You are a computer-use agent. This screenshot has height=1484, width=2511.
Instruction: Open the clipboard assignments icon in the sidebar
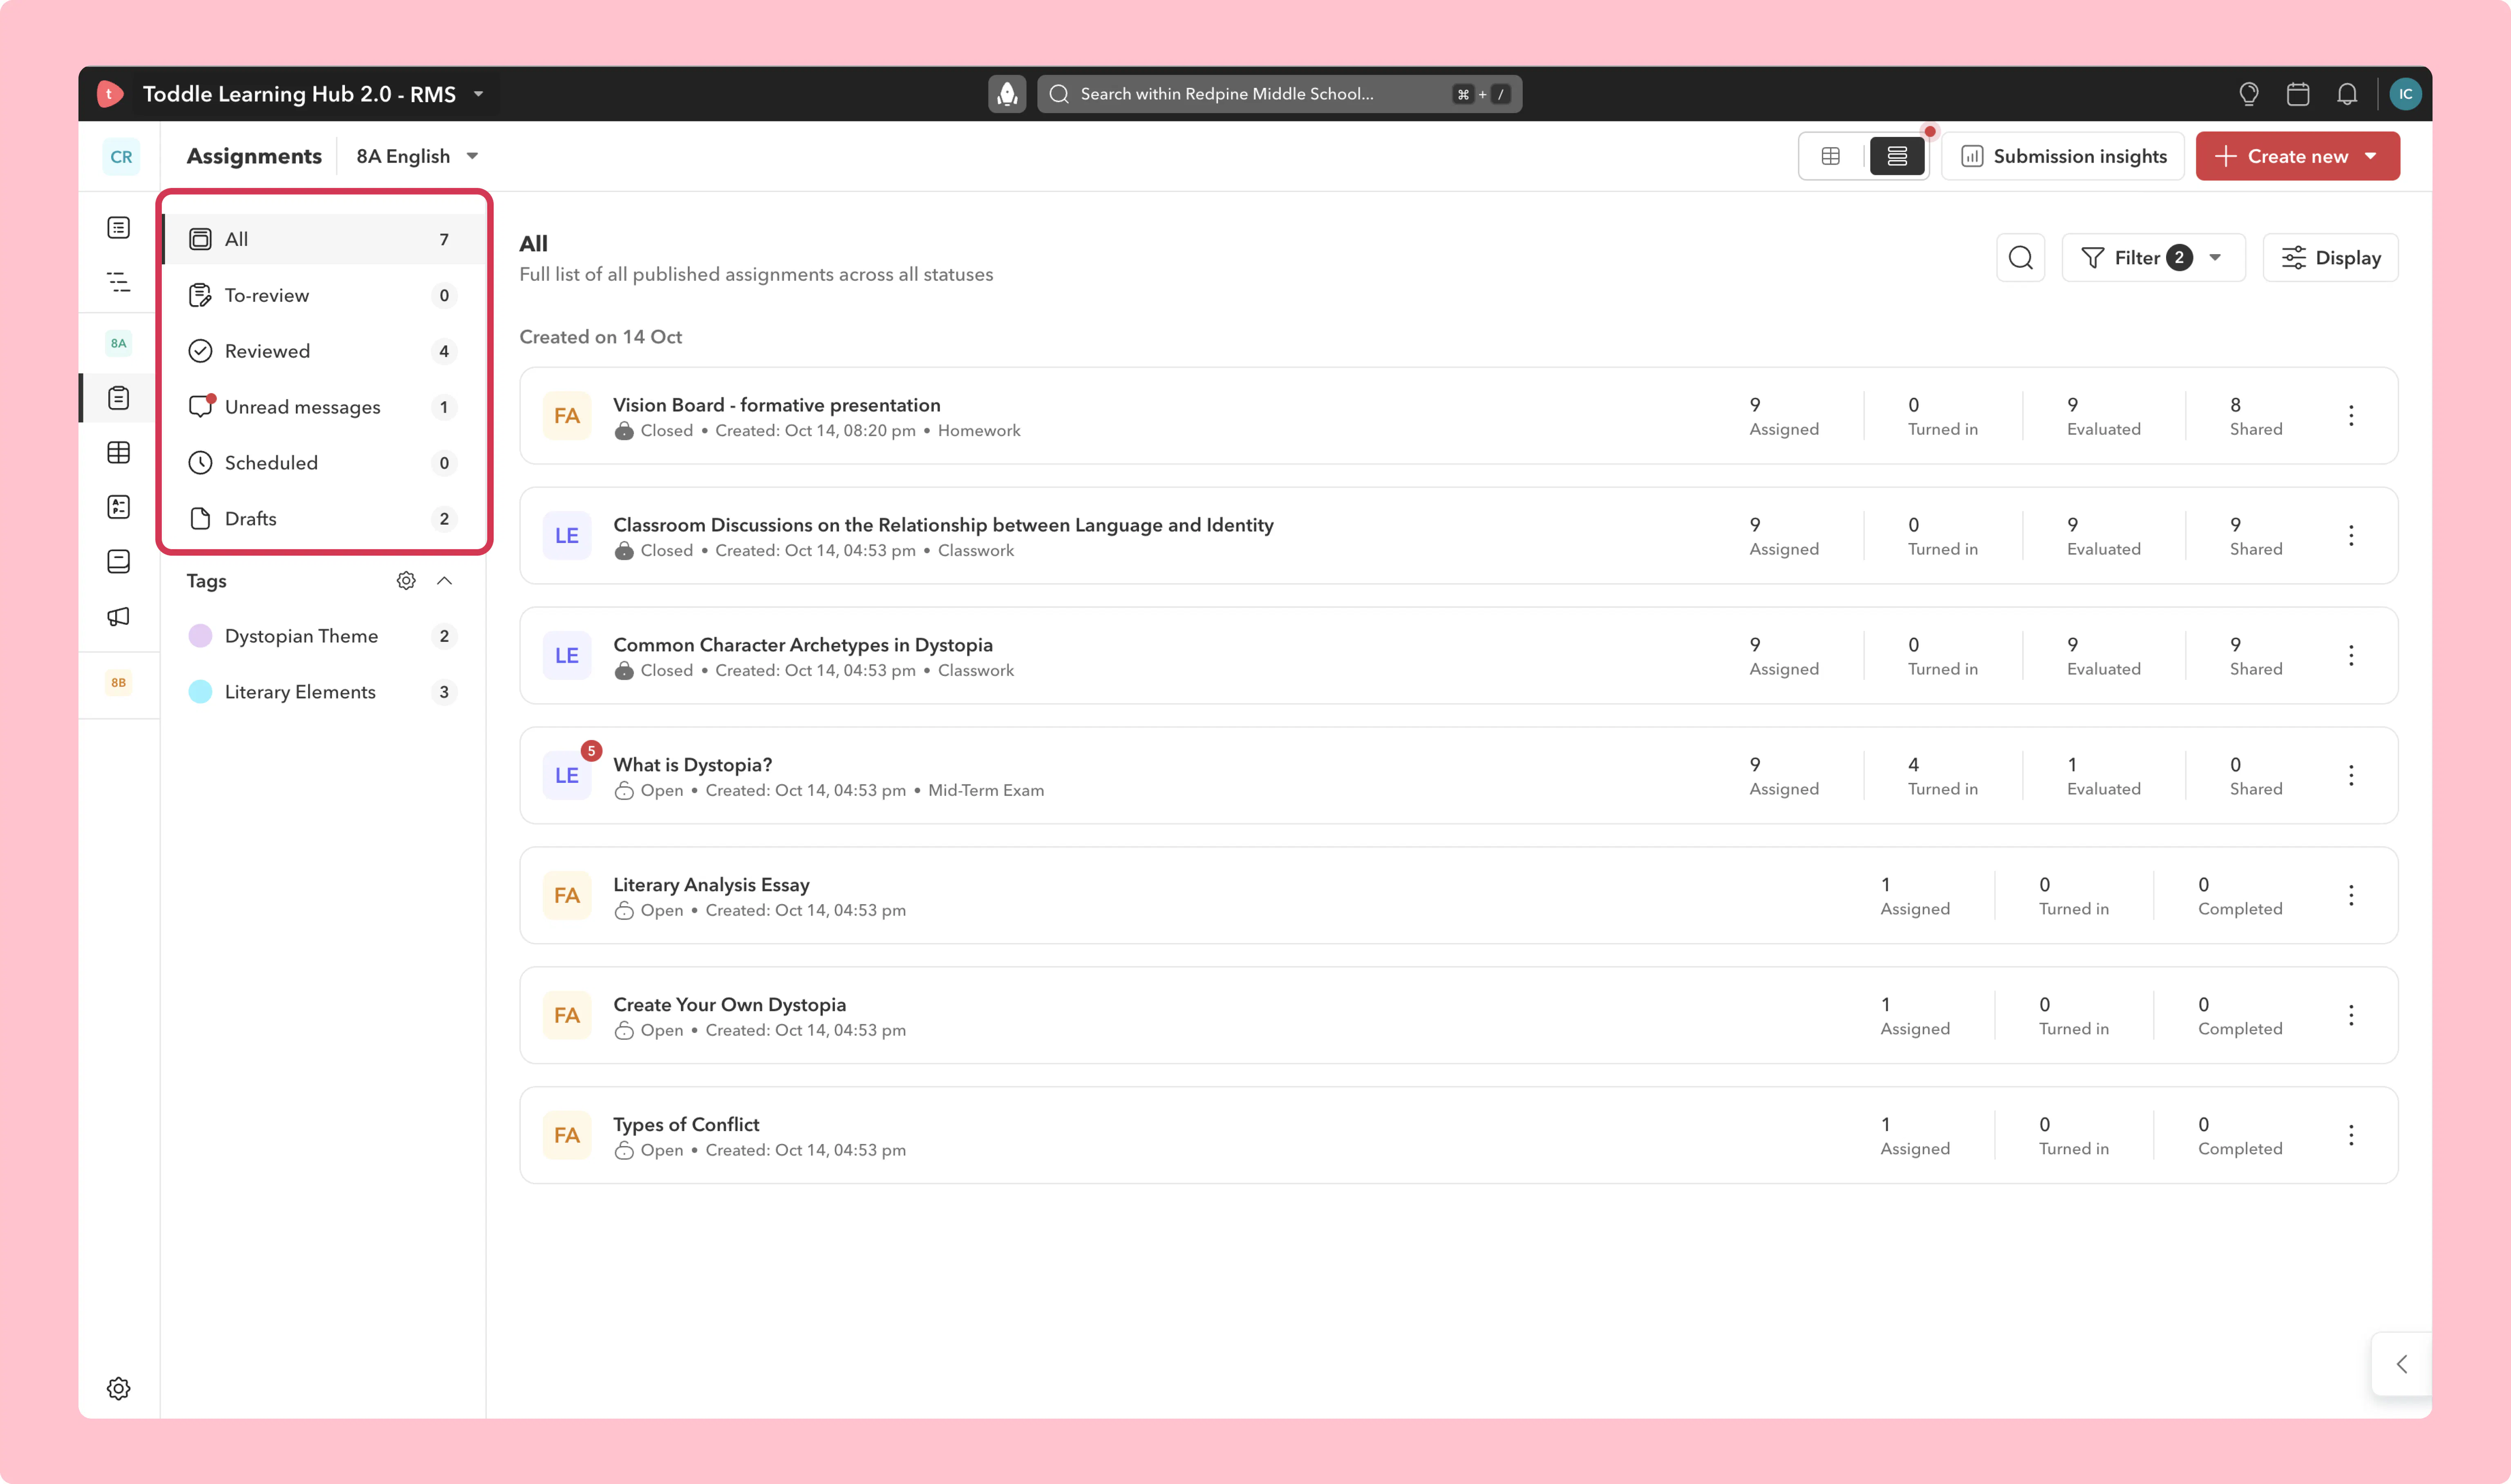tap(119, 398)
